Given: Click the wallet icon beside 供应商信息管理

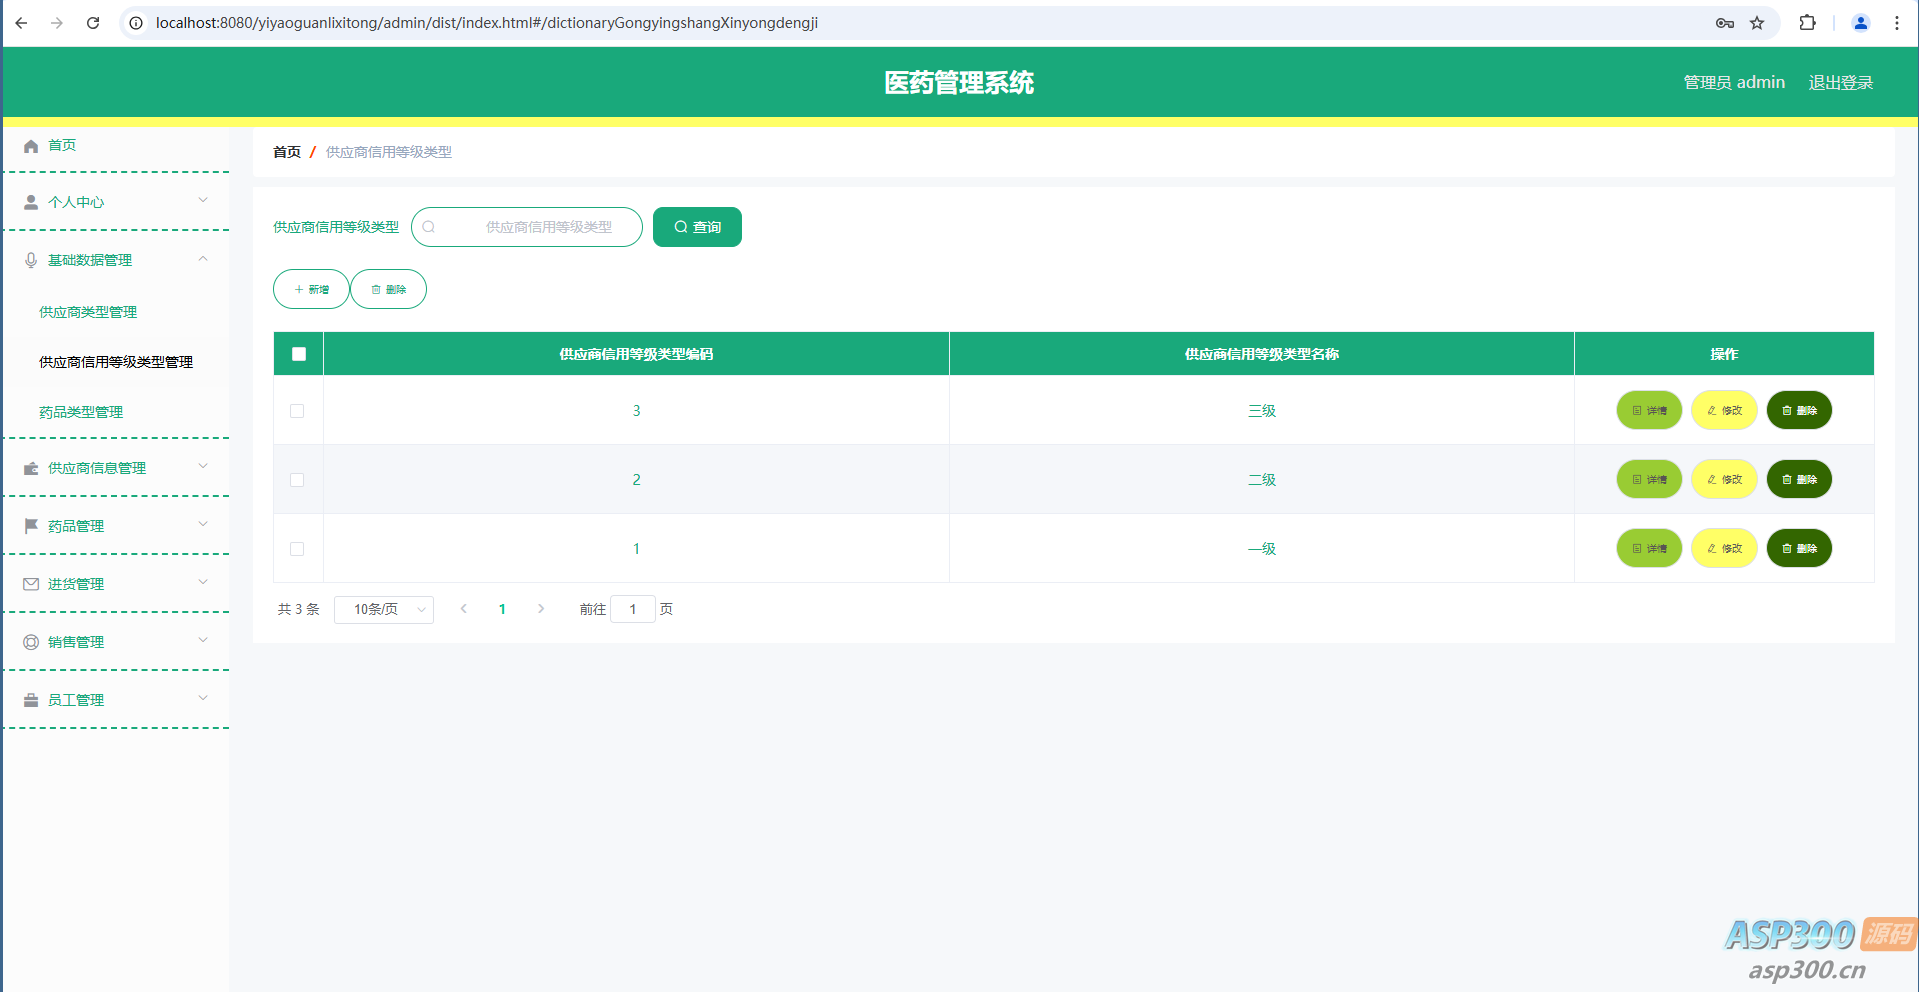Looking at the screenshot, I should [31, 468].
